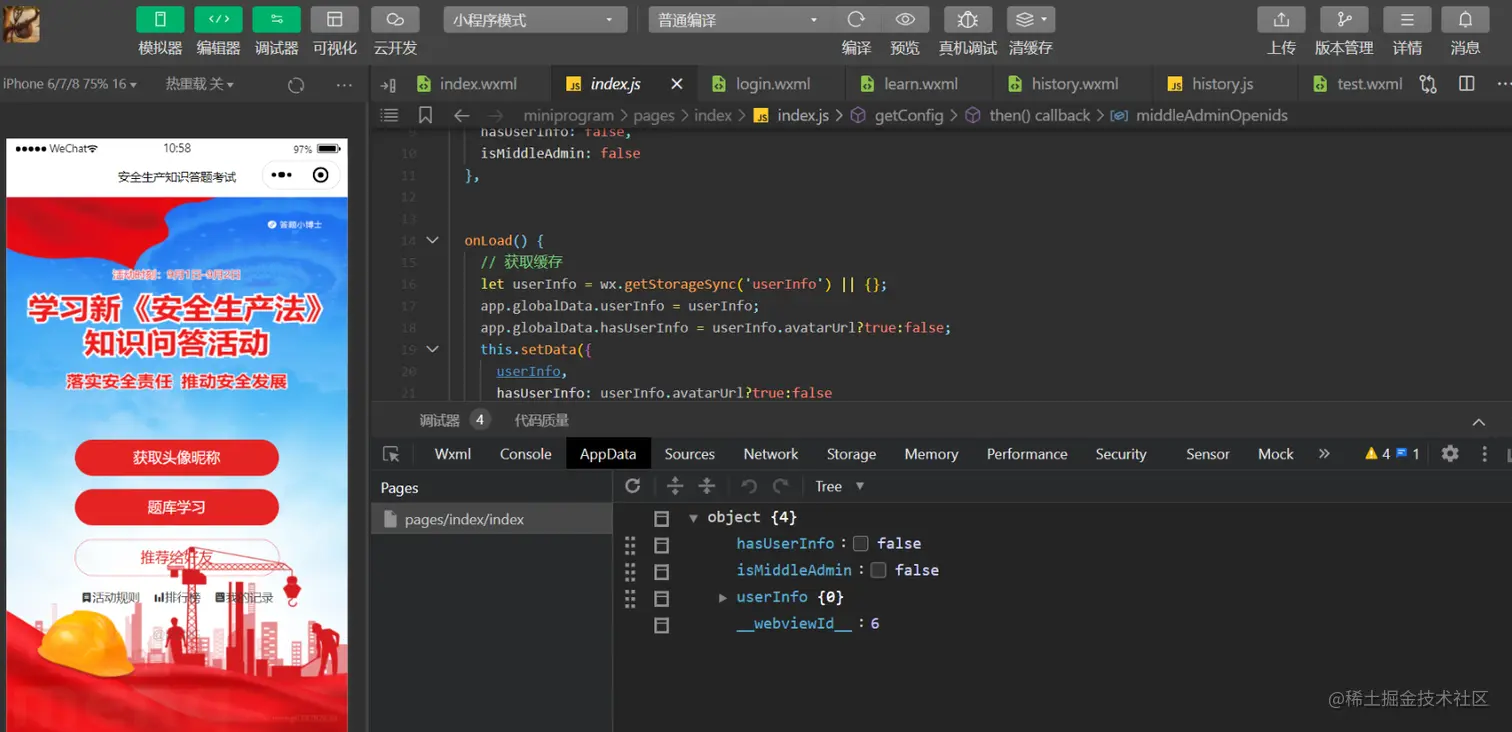
Task: Expand all AppData nodes
Action: pos(675,486)
